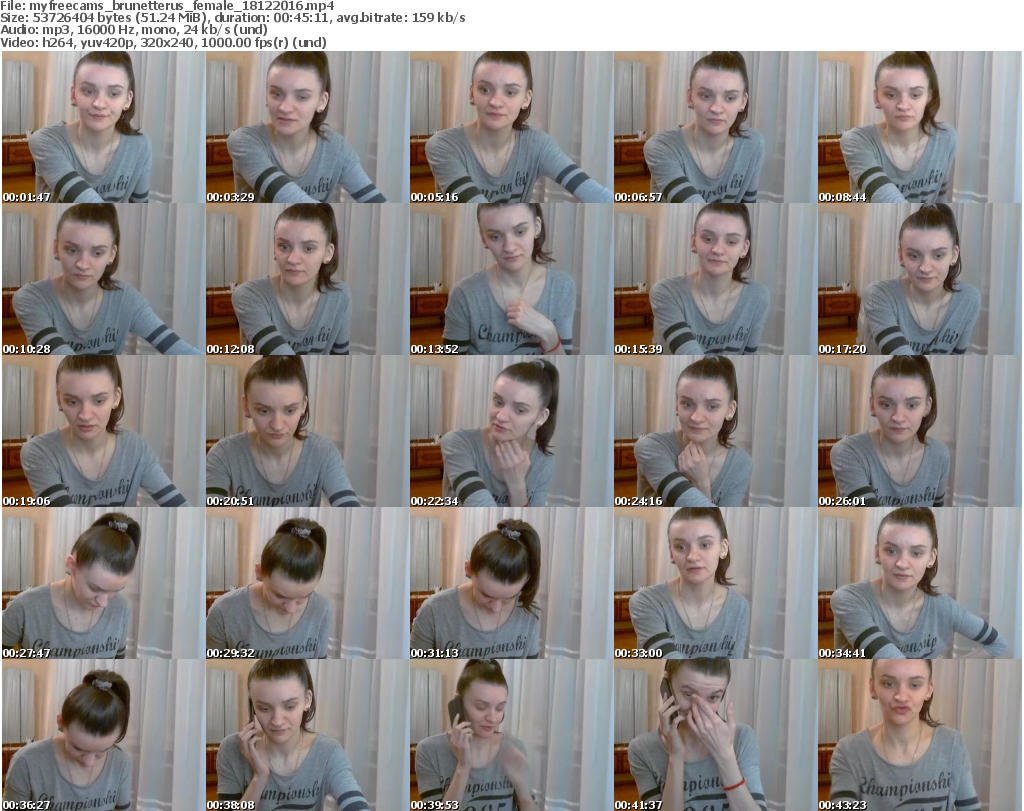Click the thumbnail at 00:17:20
This screenshot has width=1024, height=811.
[x=919, y=279]
